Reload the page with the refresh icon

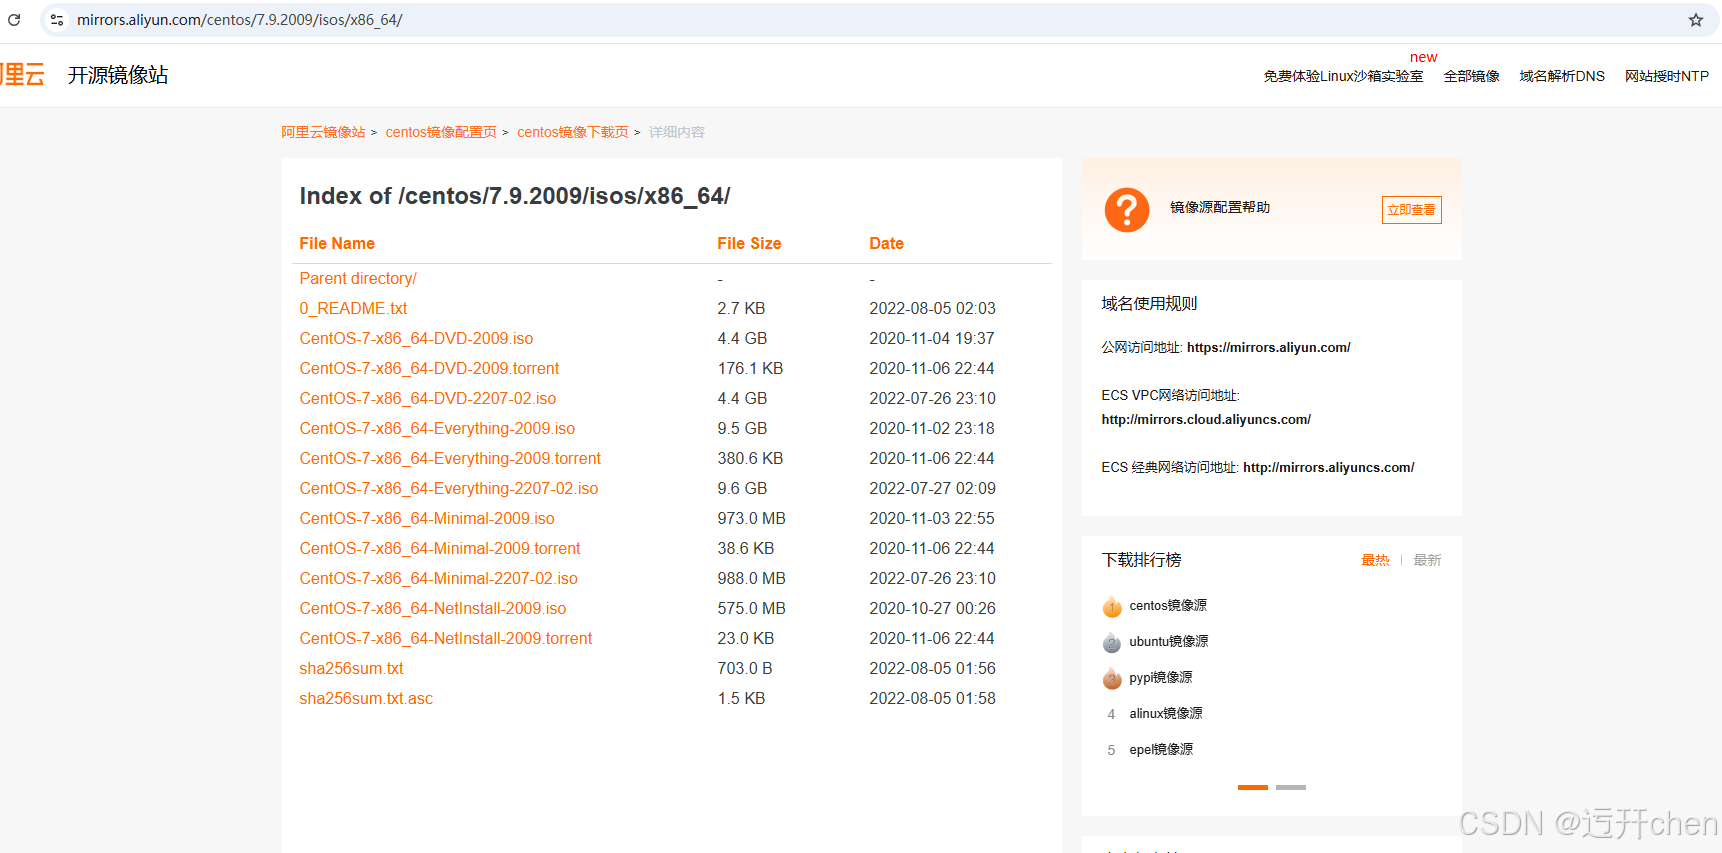[14, 20]
